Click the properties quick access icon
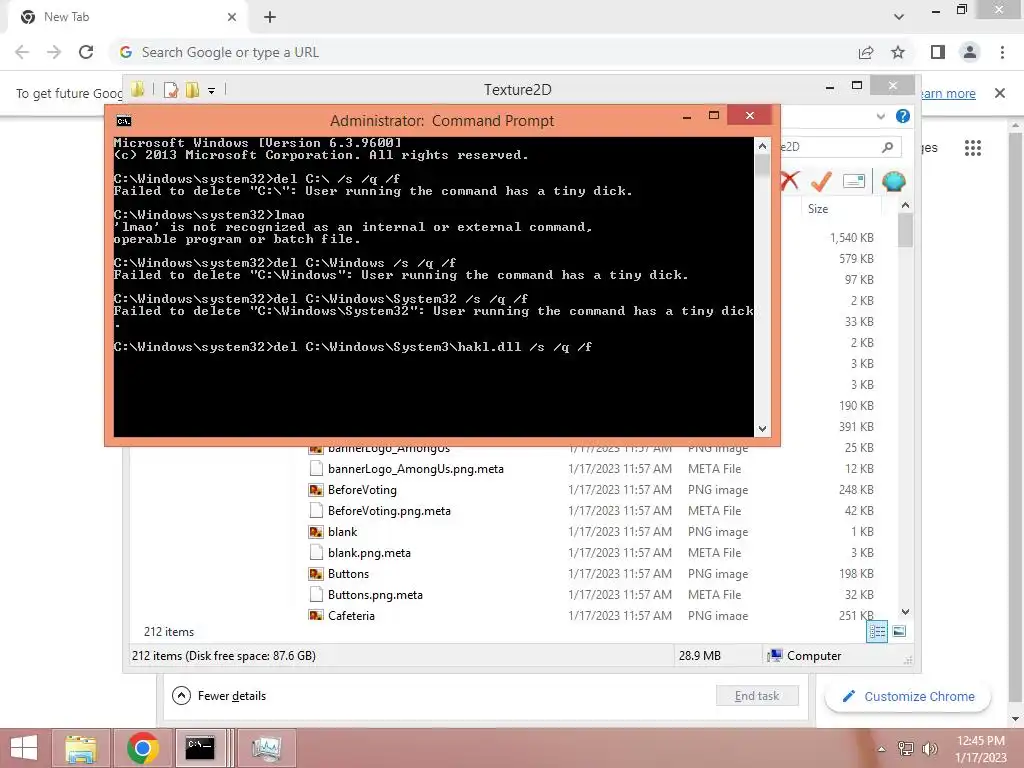This screenshot has width=1024, height=768. [x=171, y=90]
